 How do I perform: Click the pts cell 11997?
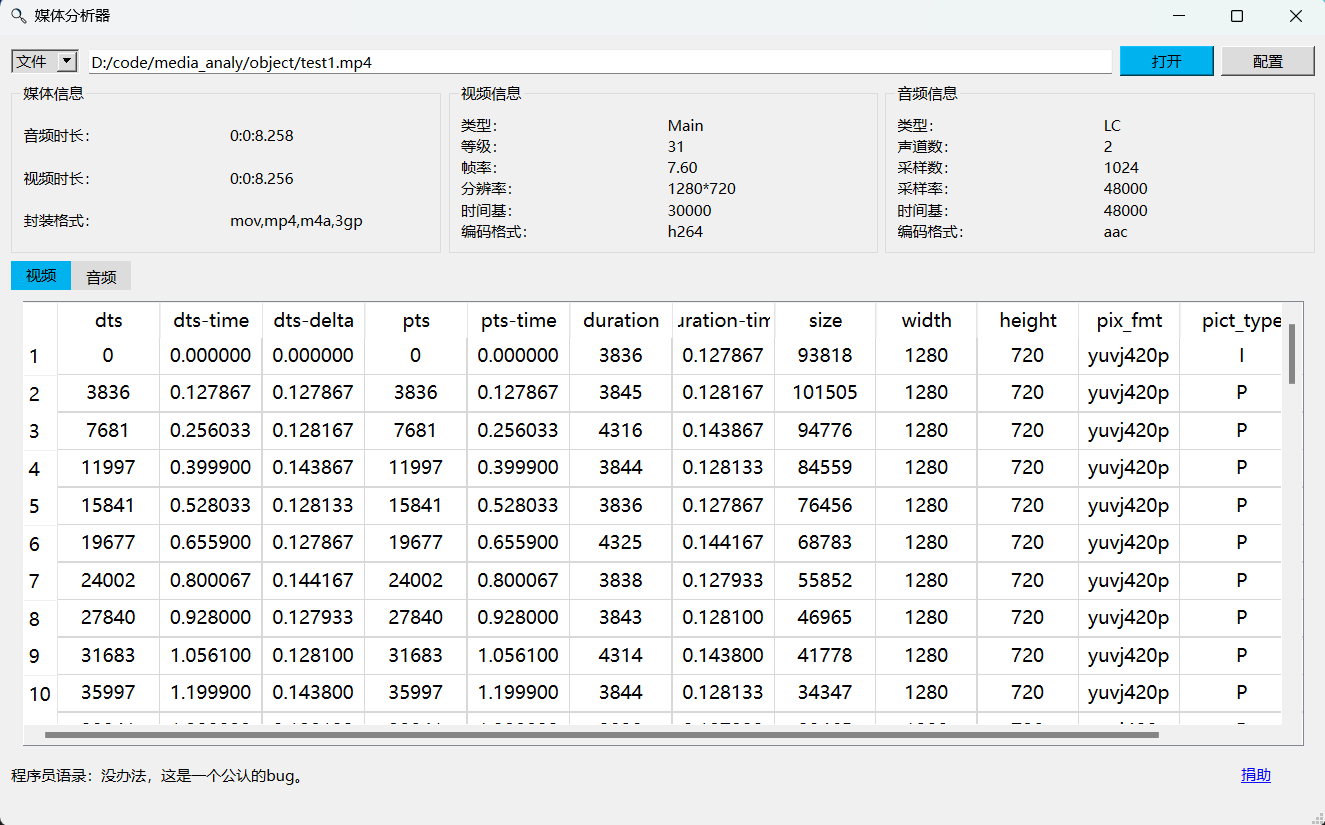pos(416,467)
